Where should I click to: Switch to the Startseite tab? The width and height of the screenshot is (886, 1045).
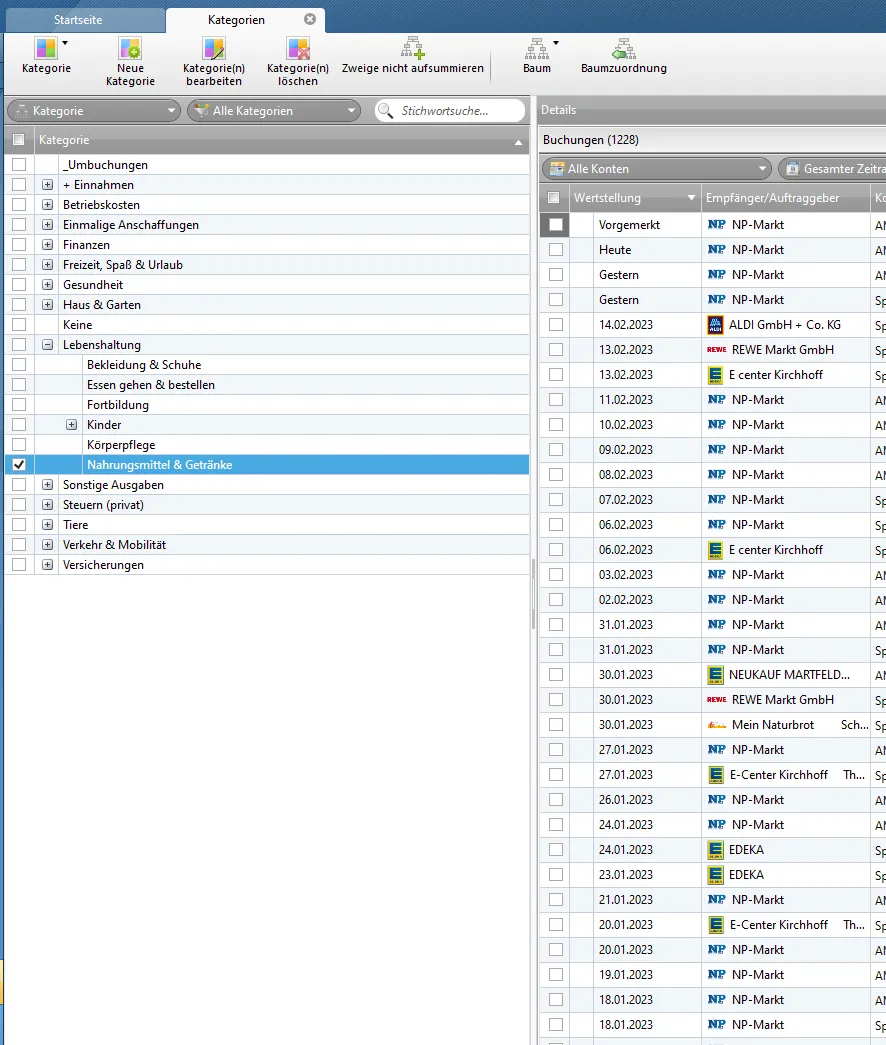pyautogui.click(x=84, y=20)
